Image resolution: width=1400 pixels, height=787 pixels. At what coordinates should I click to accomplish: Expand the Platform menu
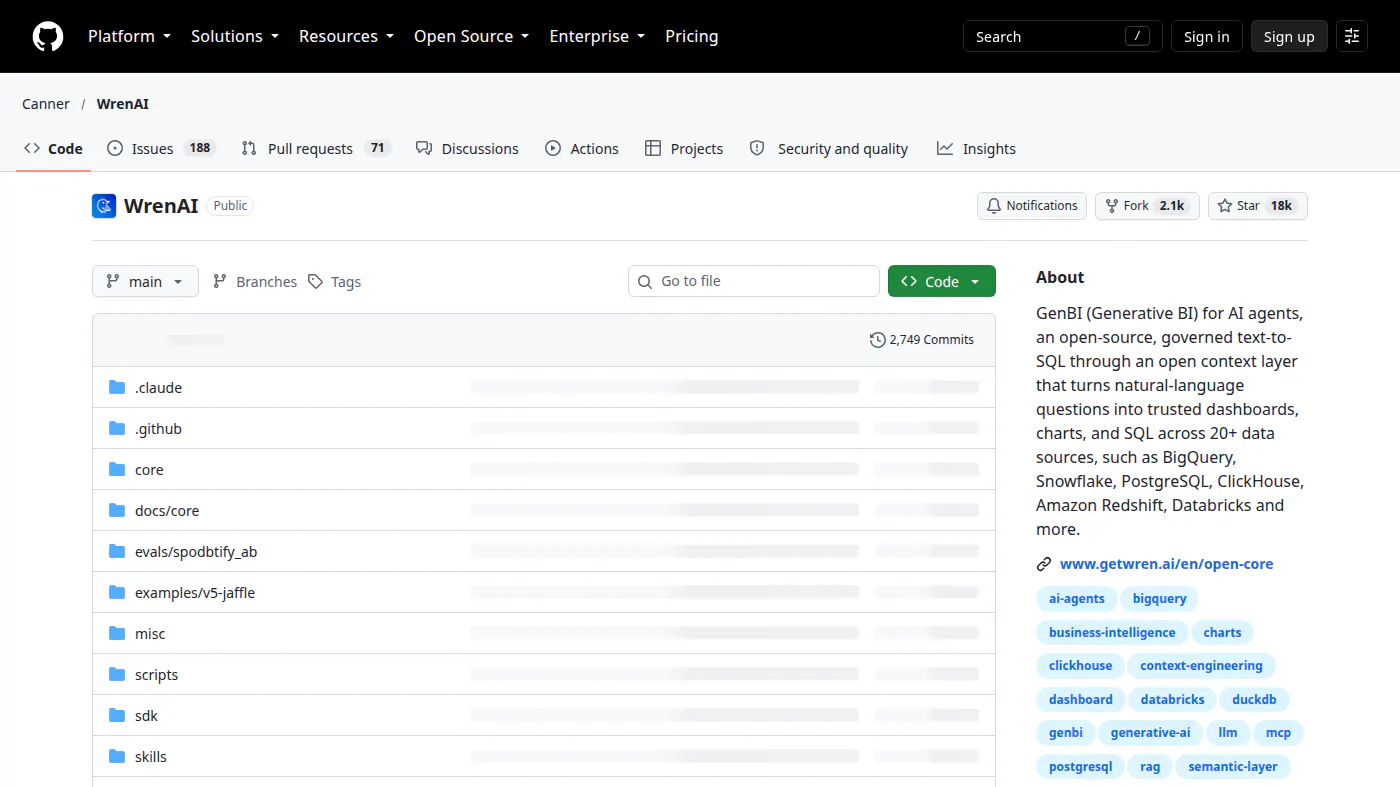coord(129,36)
